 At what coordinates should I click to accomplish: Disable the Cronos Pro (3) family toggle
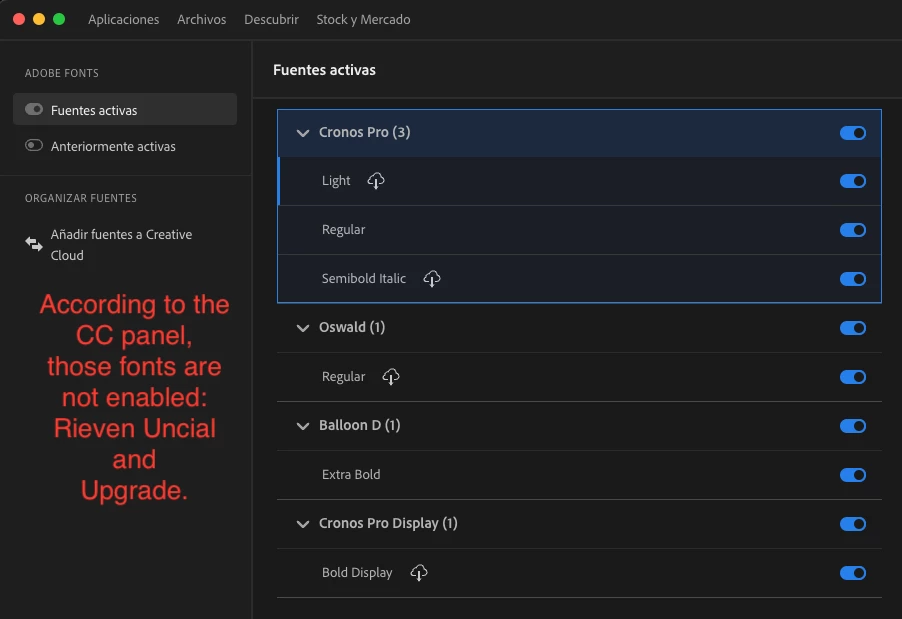853,133
